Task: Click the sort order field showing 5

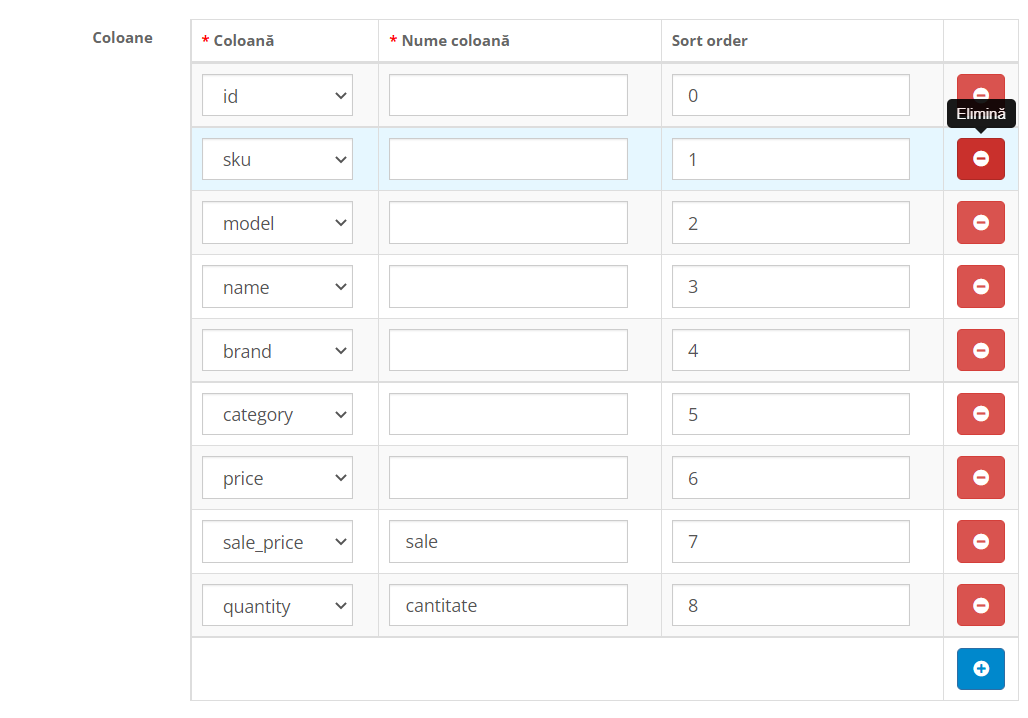Action: click(x=790, y=414)
